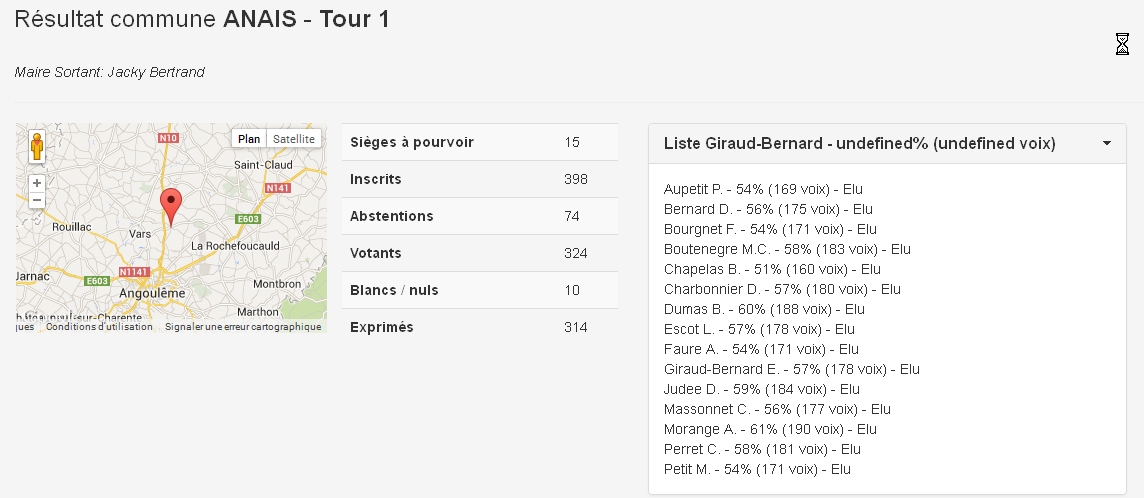Image resolution: width=1144 pixels, height=498 pixels.
Task: Click the E603 road badge near La Rochefoucauld
Action: [x=247, y=219]
